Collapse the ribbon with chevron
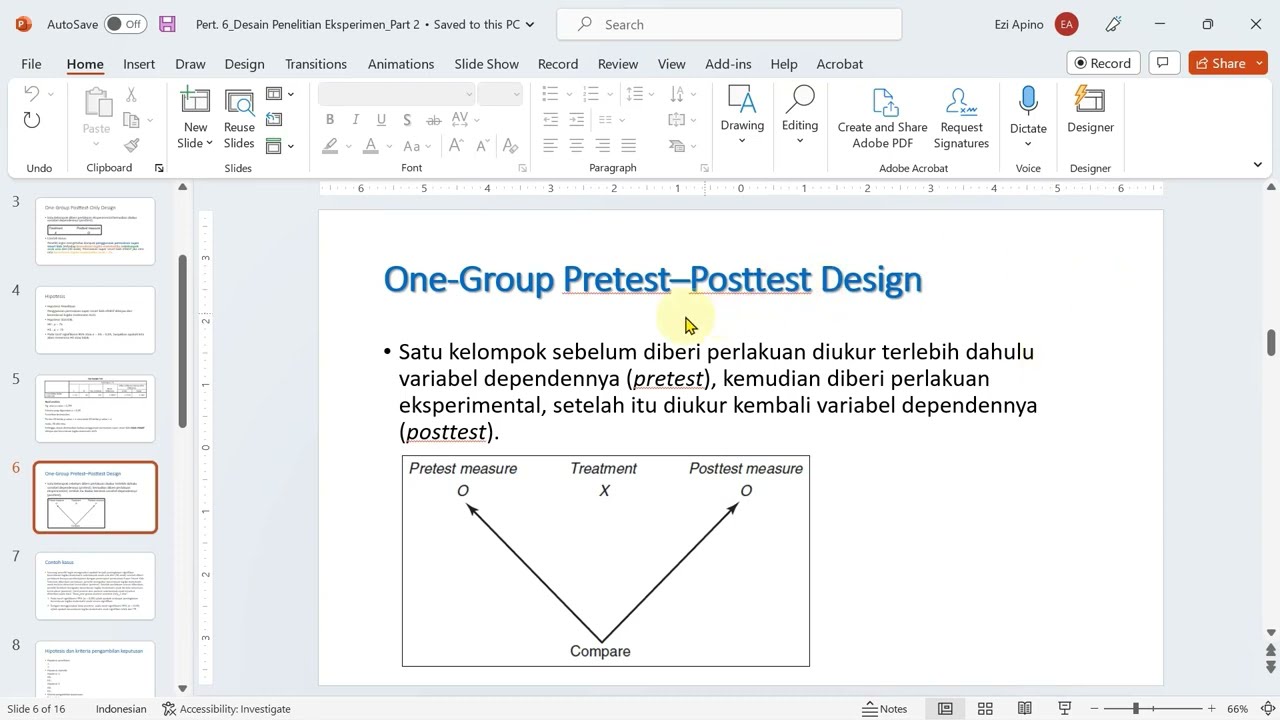The image size is (1280, 720). (x=1257, y=165)
